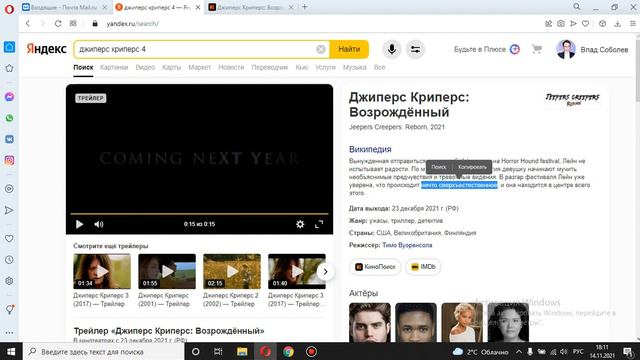The height and width of the screenshot is (360, 640).
Task: Go back in browser
Action: [28, 24]
